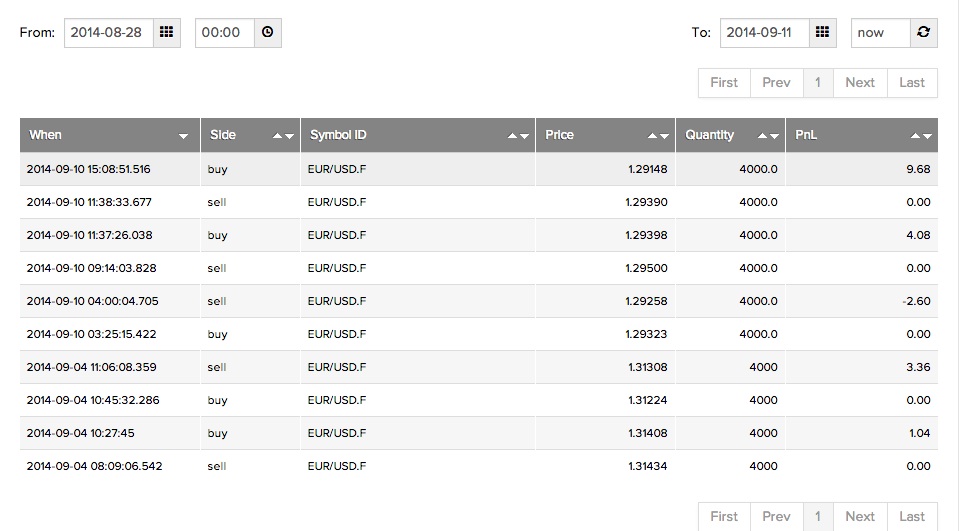
Task: Sort the Symbol ID column using its arrows
Action: [518, 136]
